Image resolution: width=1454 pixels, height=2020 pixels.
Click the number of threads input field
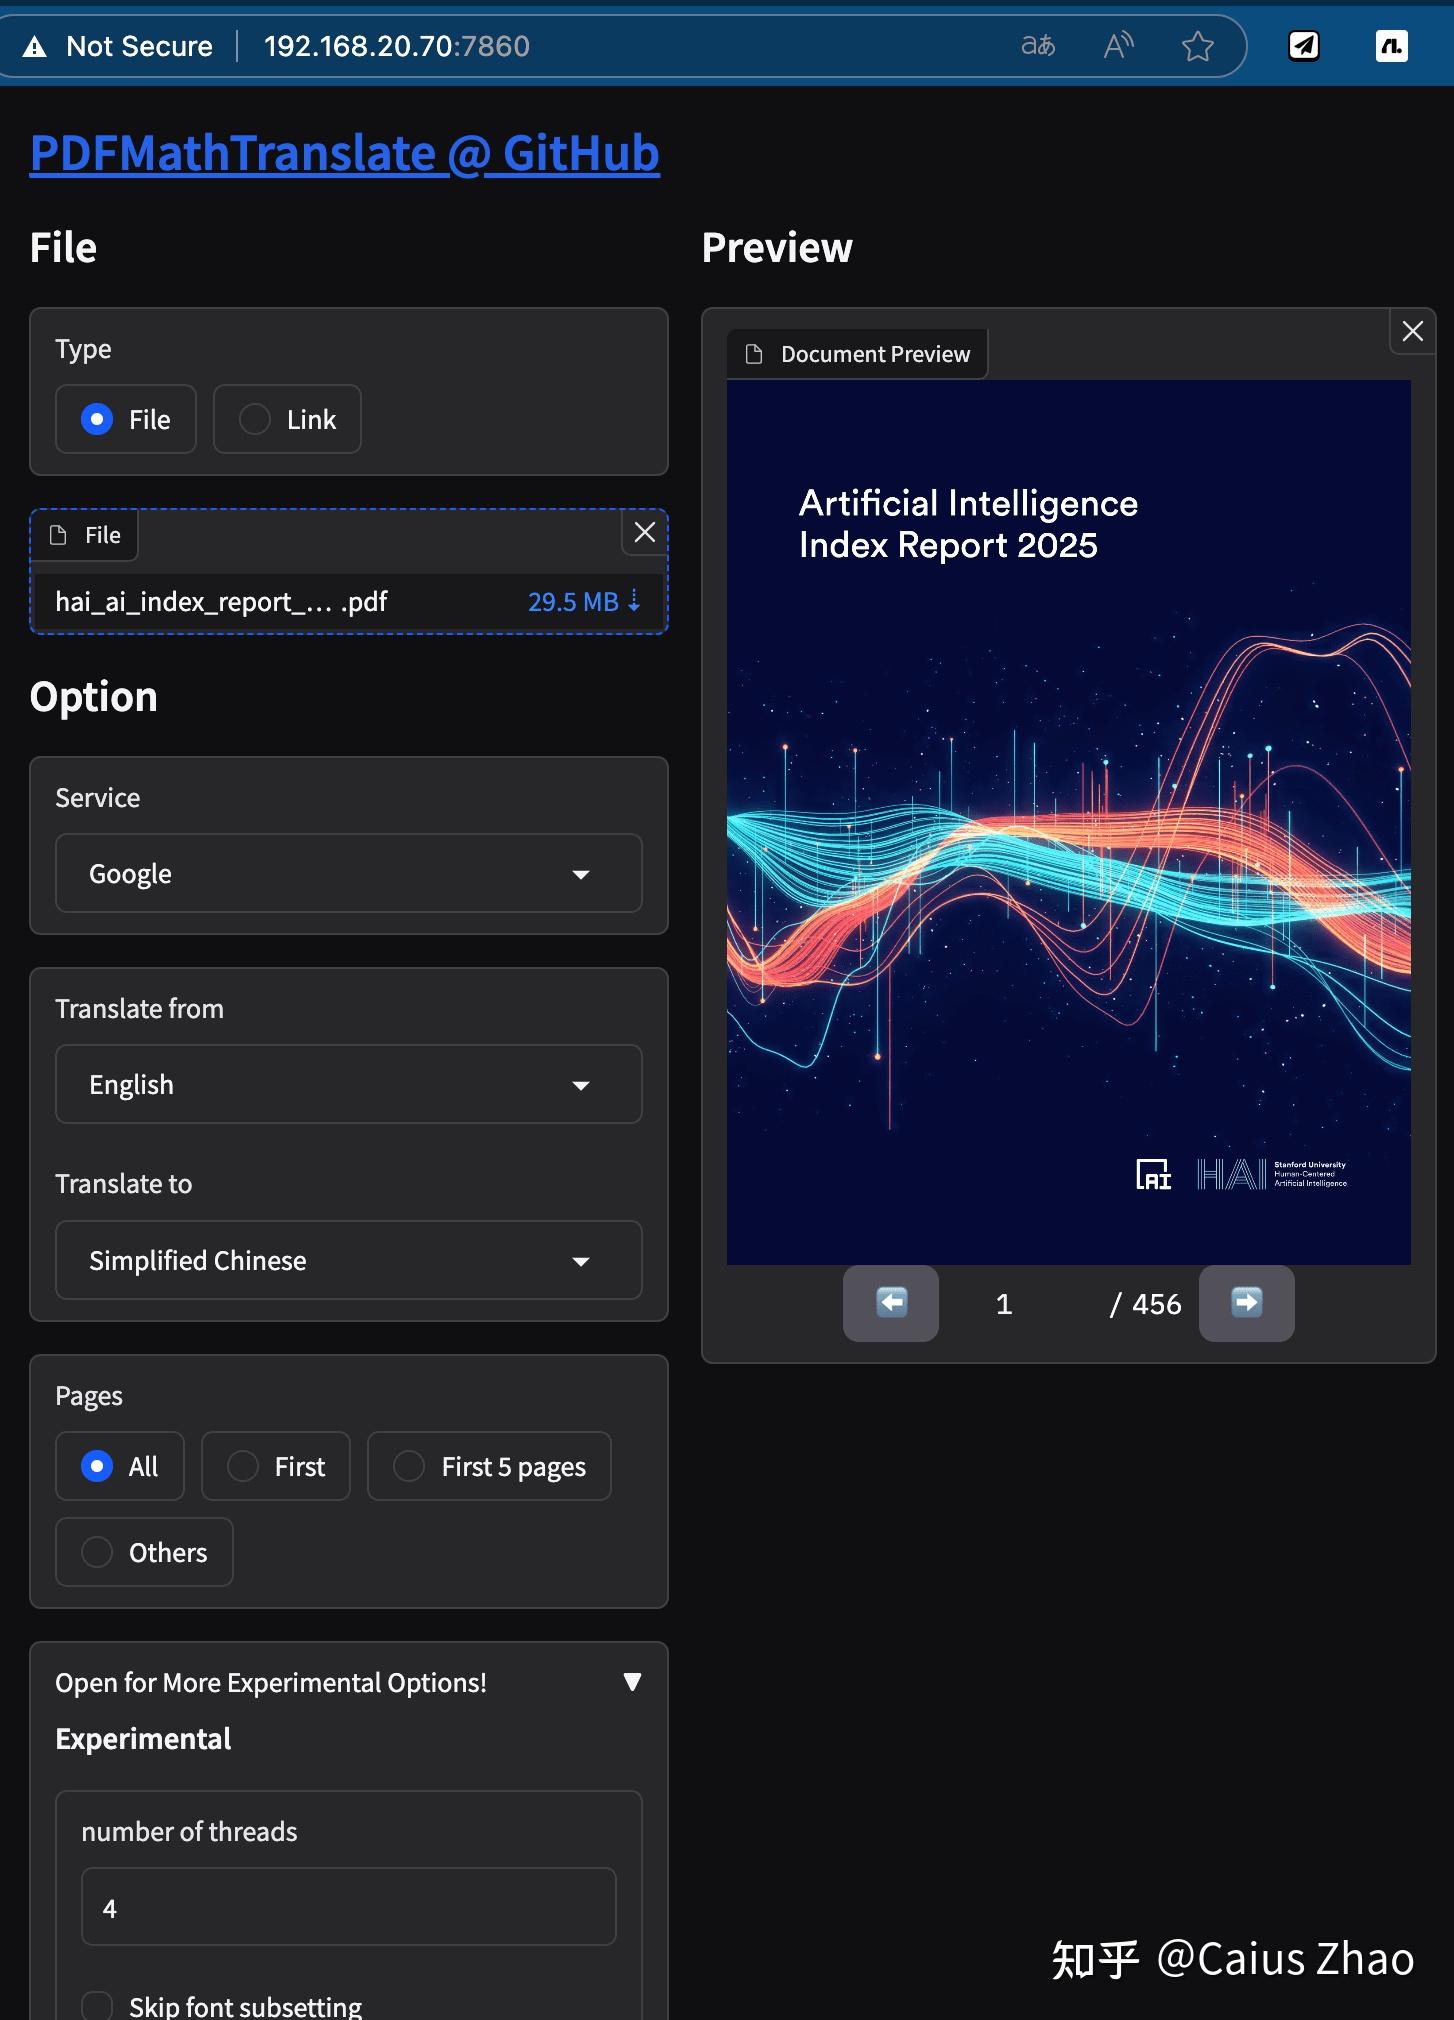(348, 1907)
